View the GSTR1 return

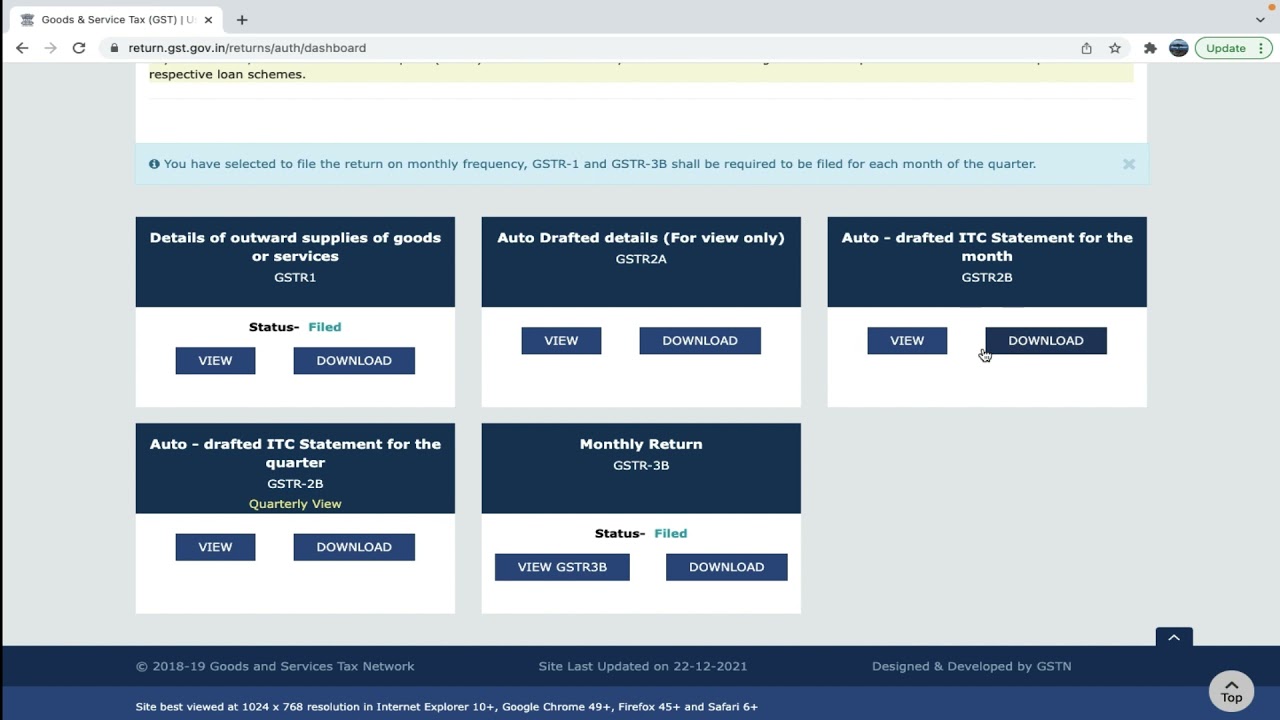pyautogui.click(x=215, y=361)
